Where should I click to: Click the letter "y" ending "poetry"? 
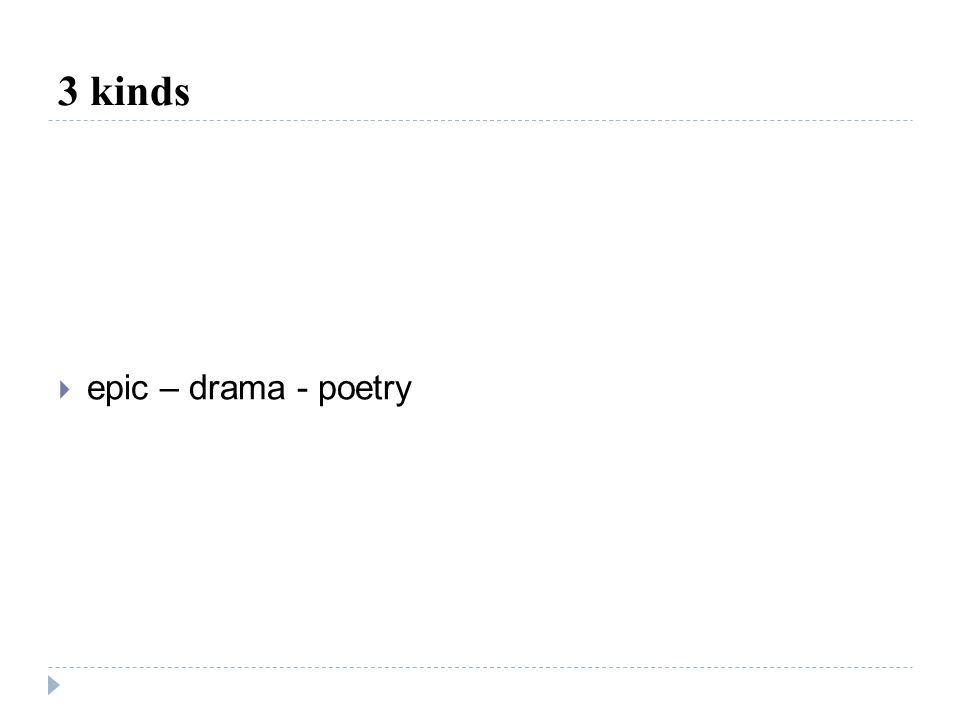(404, 394)
